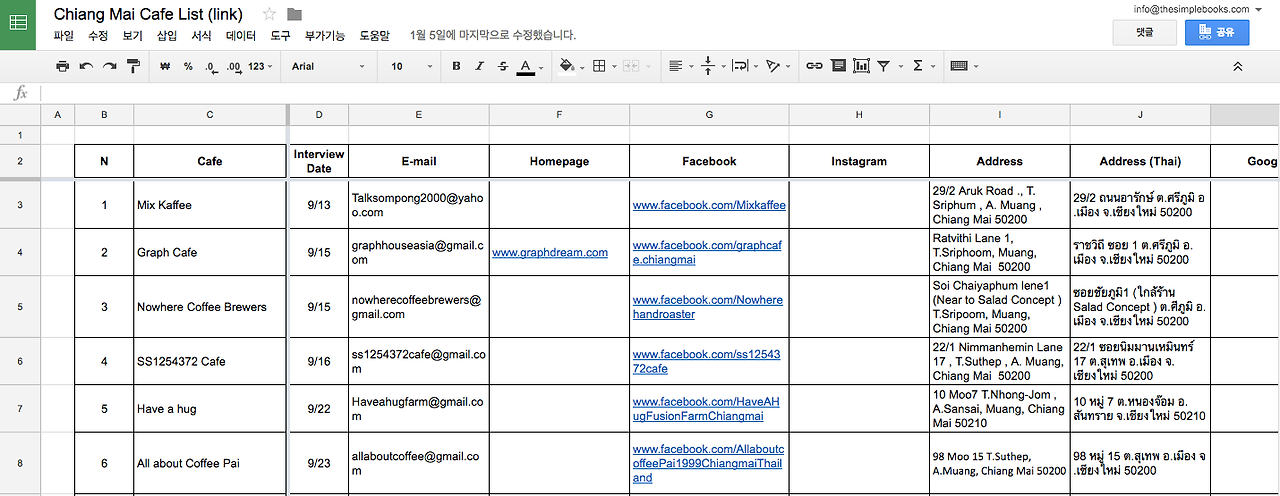Viewport: 1280px width, 496px height.
Task: Open the borders menu
Action: [603, 66]
